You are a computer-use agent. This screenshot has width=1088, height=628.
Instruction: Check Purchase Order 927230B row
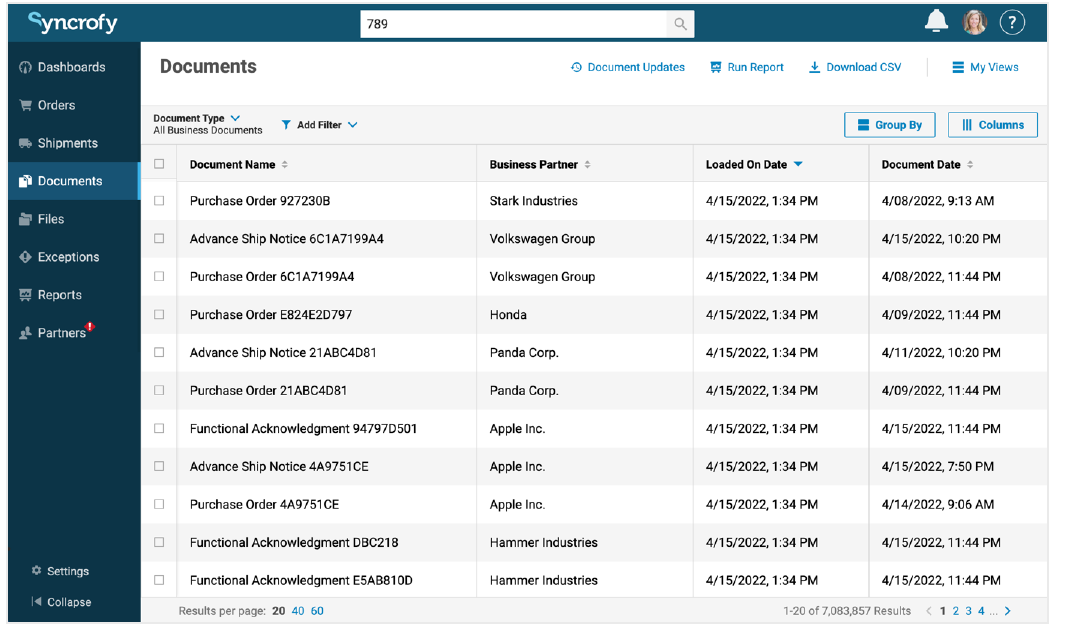click(x=159, y=201)
